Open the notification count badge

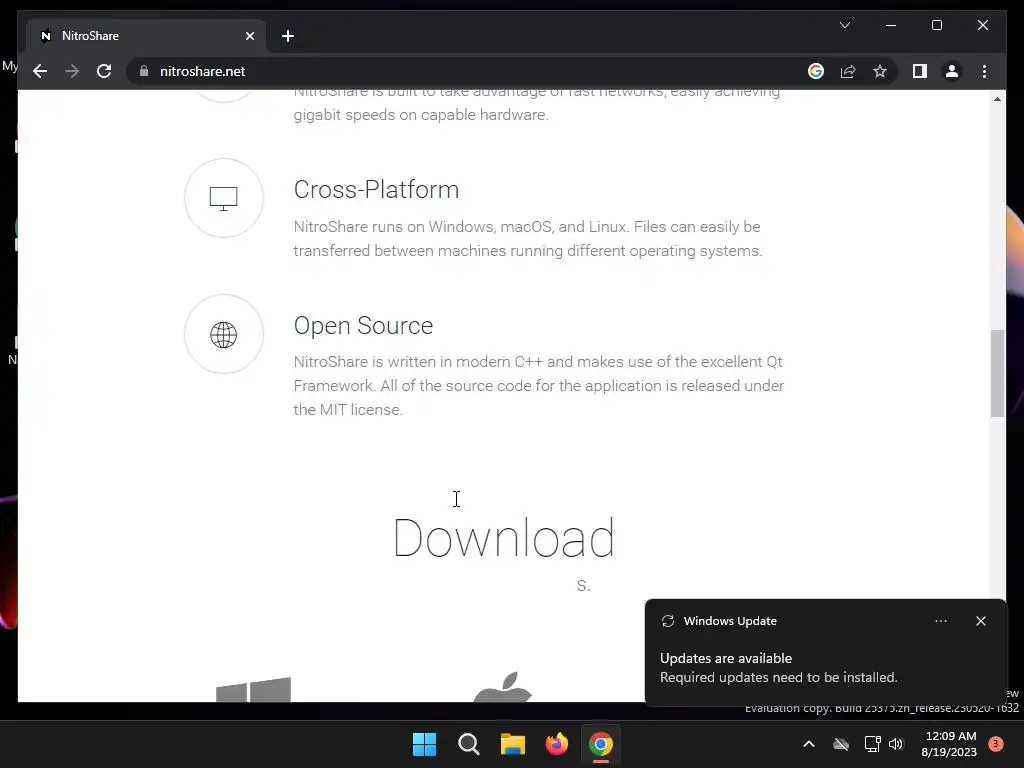tap(995, 744)
